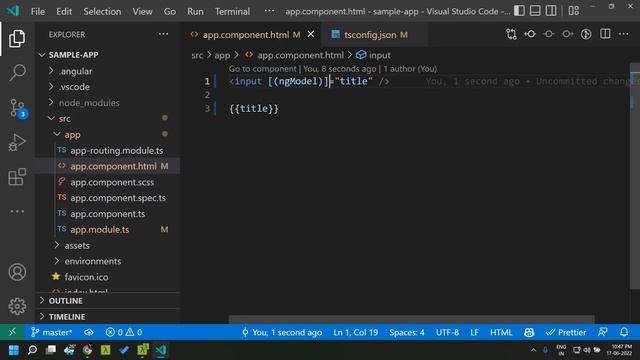
Task: Collapse the src folder
Action: coord(108,118)
